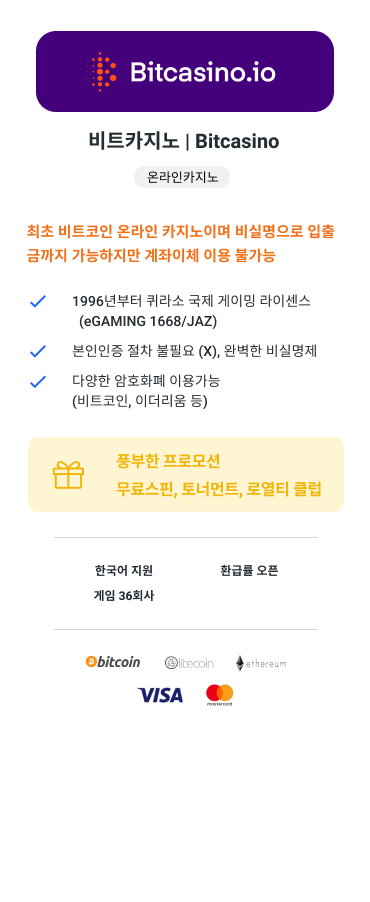Click the 무료스핀, 토너먼트, 로열티 클럽 text
The image size is (370, 902).
coord(219,489)
